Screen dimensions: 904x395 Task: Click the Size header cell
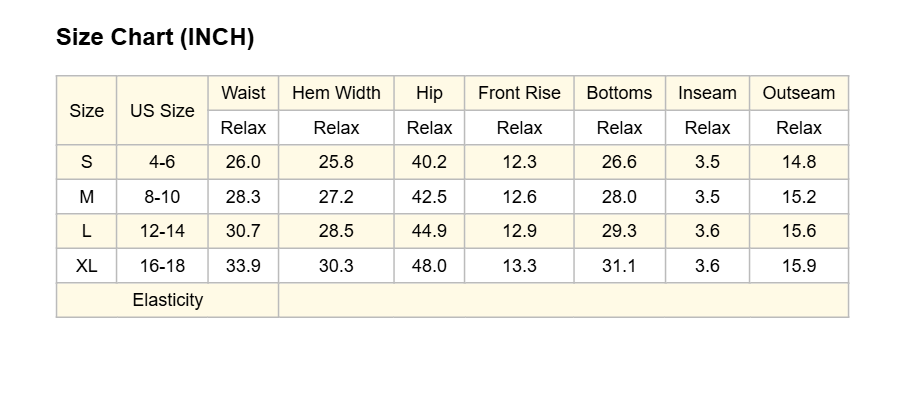pos(86,110)
